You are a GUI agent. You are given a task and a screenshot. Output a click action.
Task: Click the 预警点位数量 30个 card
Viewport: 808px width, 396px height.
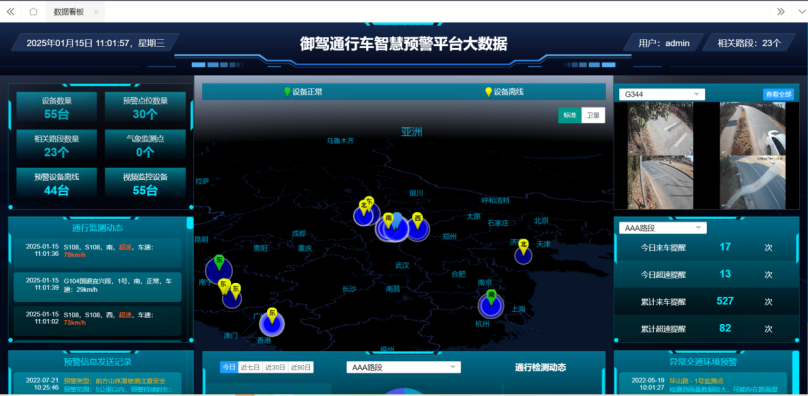click(x=145, y=108)
